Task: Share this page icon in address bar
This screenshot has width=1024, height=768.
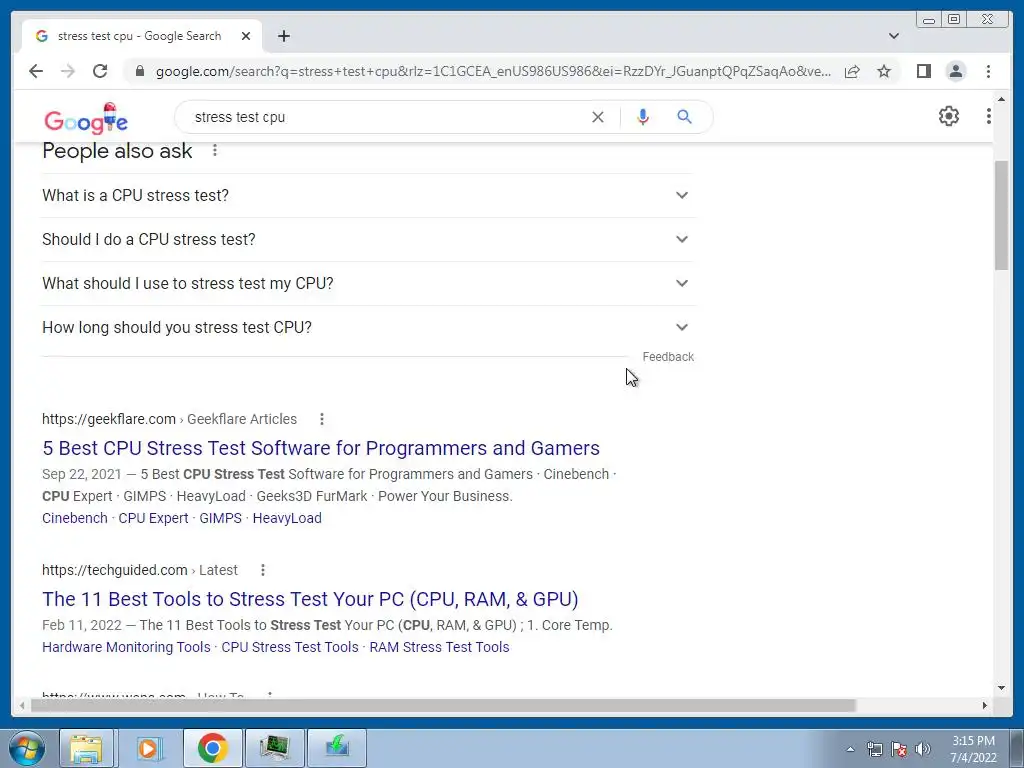Action: click(852, 71)
